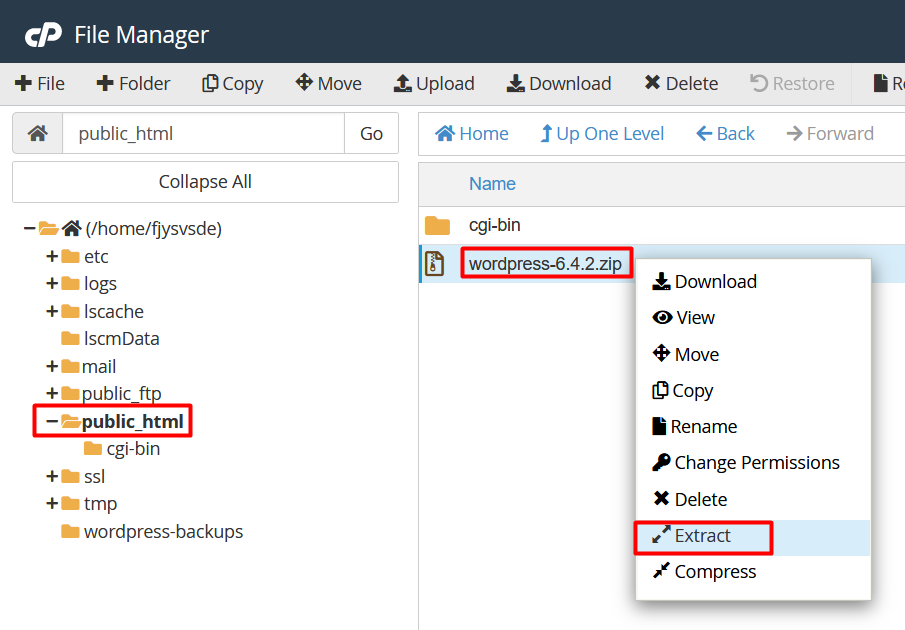The width and height of the screenshot is (905, 630).
Task: Click the Upload toolbar icon
Action: tap(403, 84)
